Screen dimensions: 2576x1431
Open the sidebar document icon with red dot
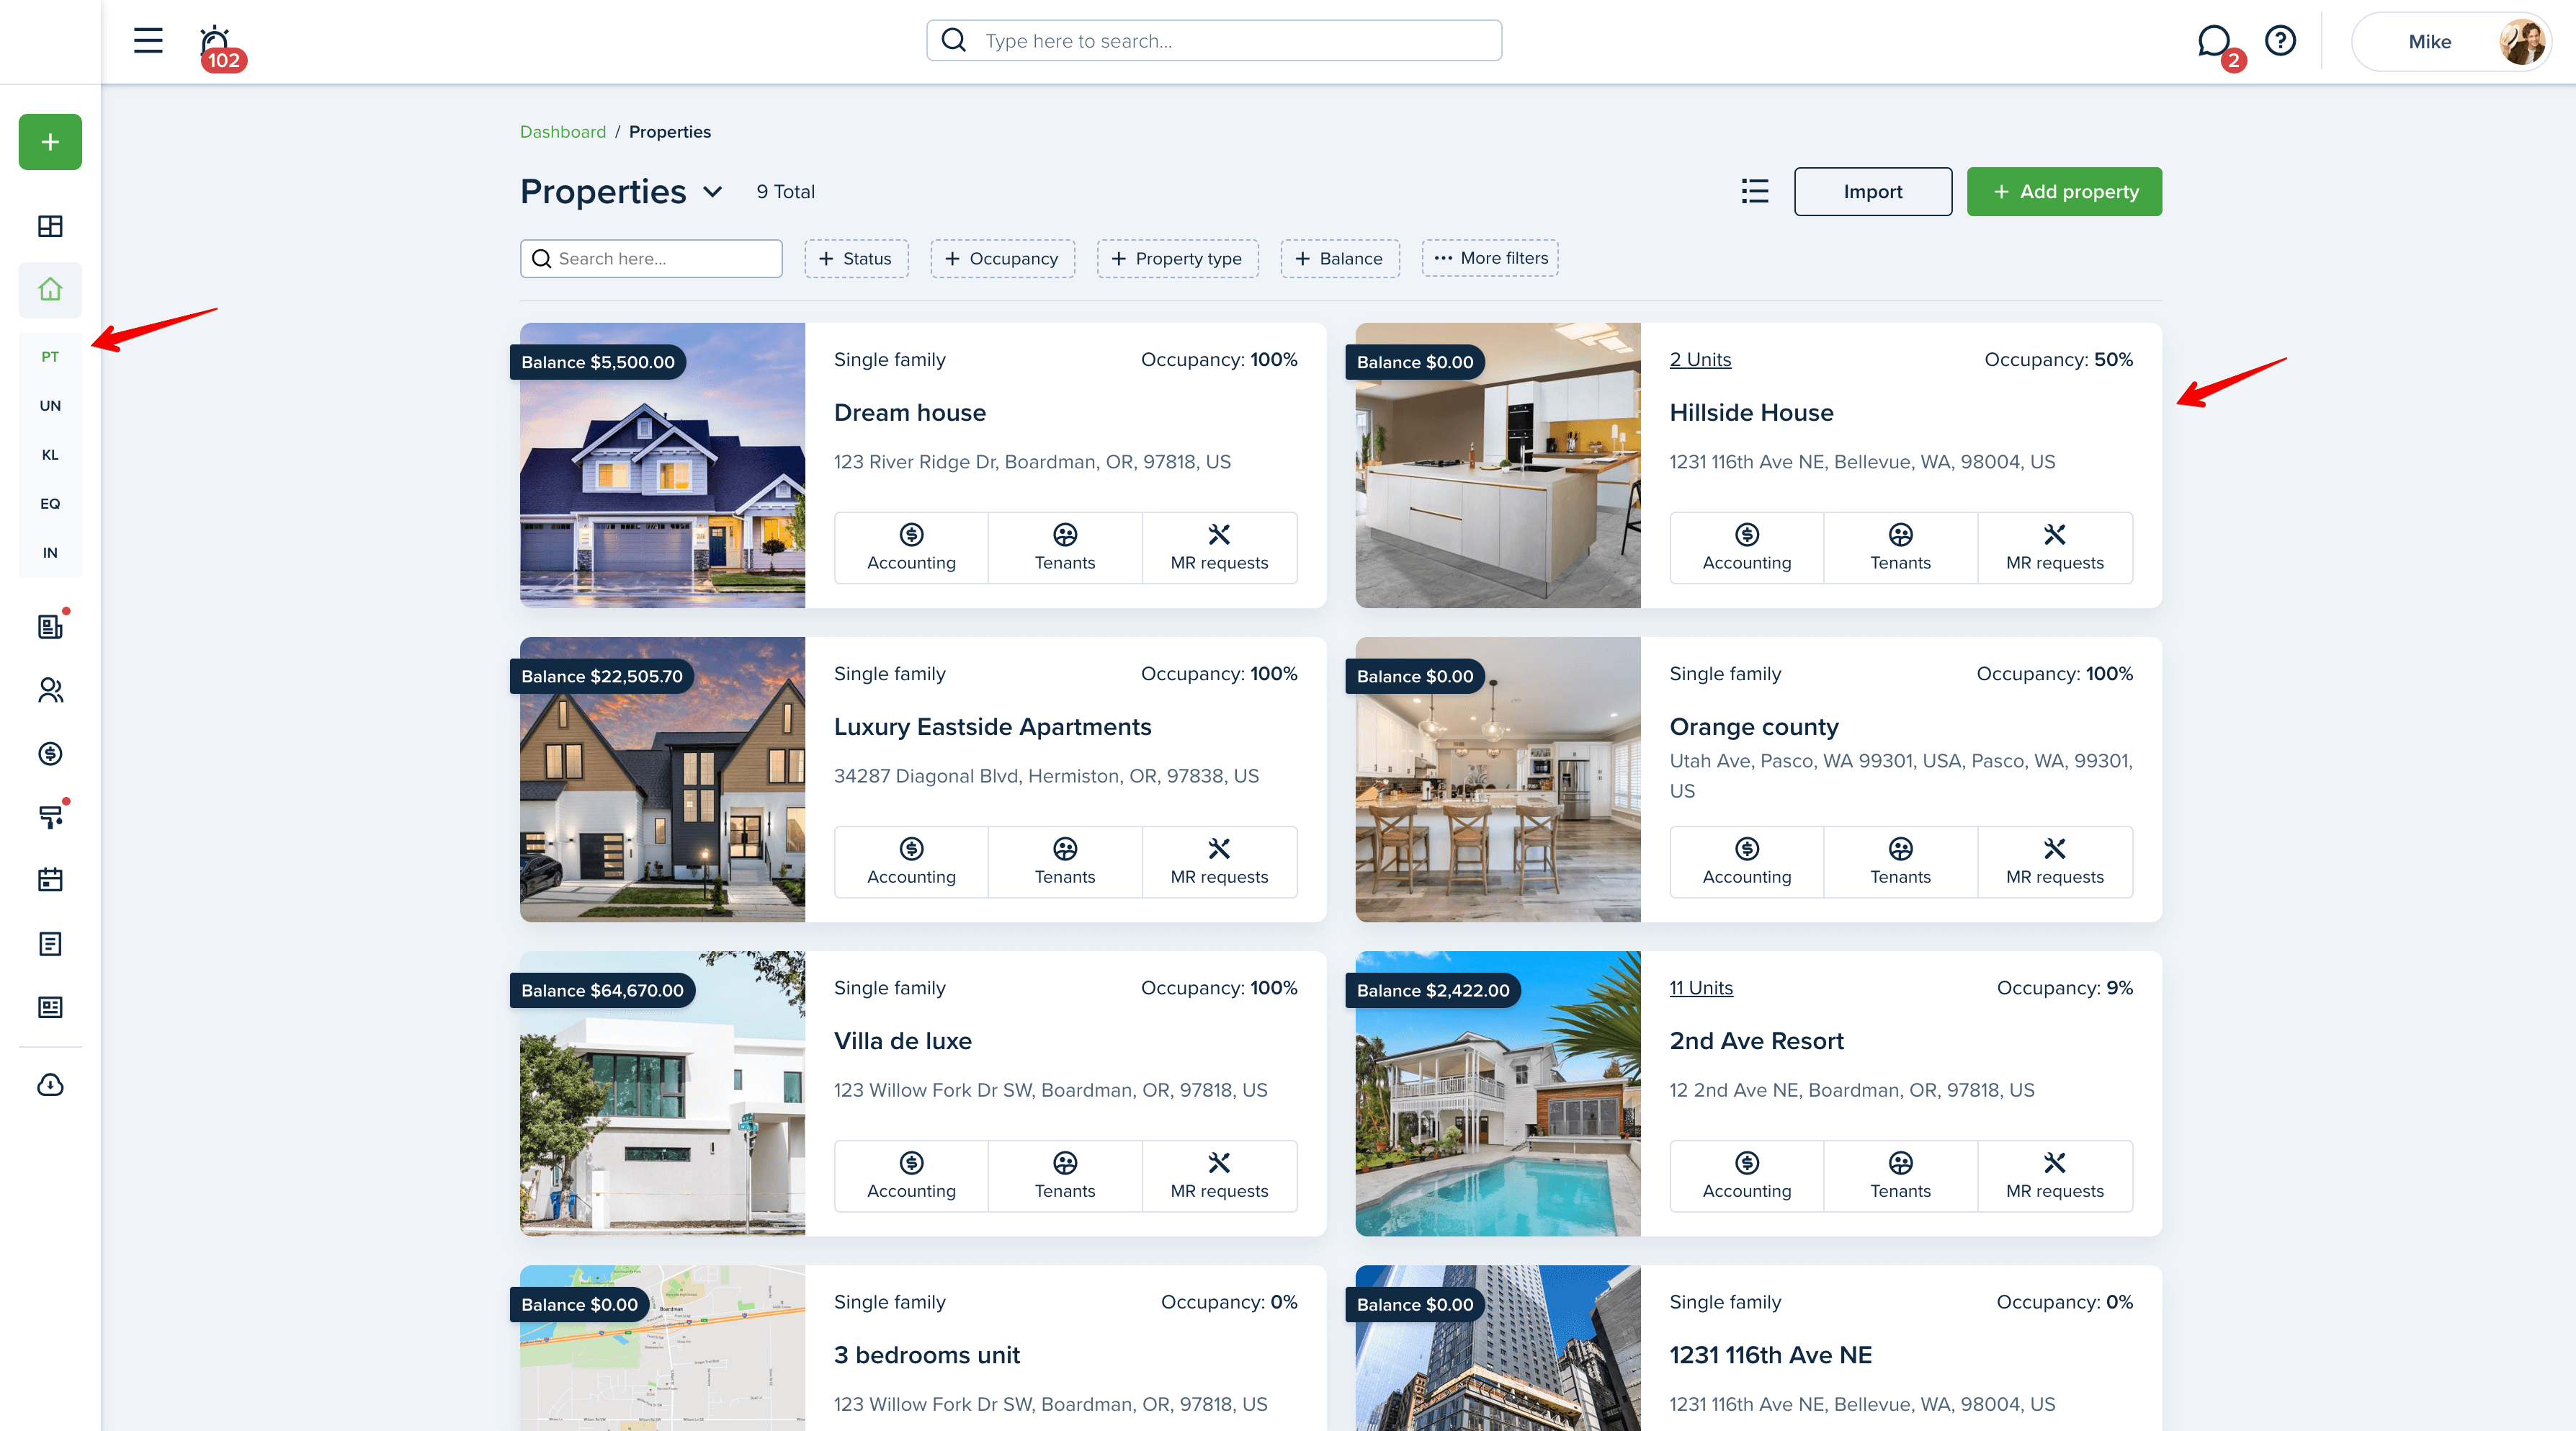tap(50, 627)
